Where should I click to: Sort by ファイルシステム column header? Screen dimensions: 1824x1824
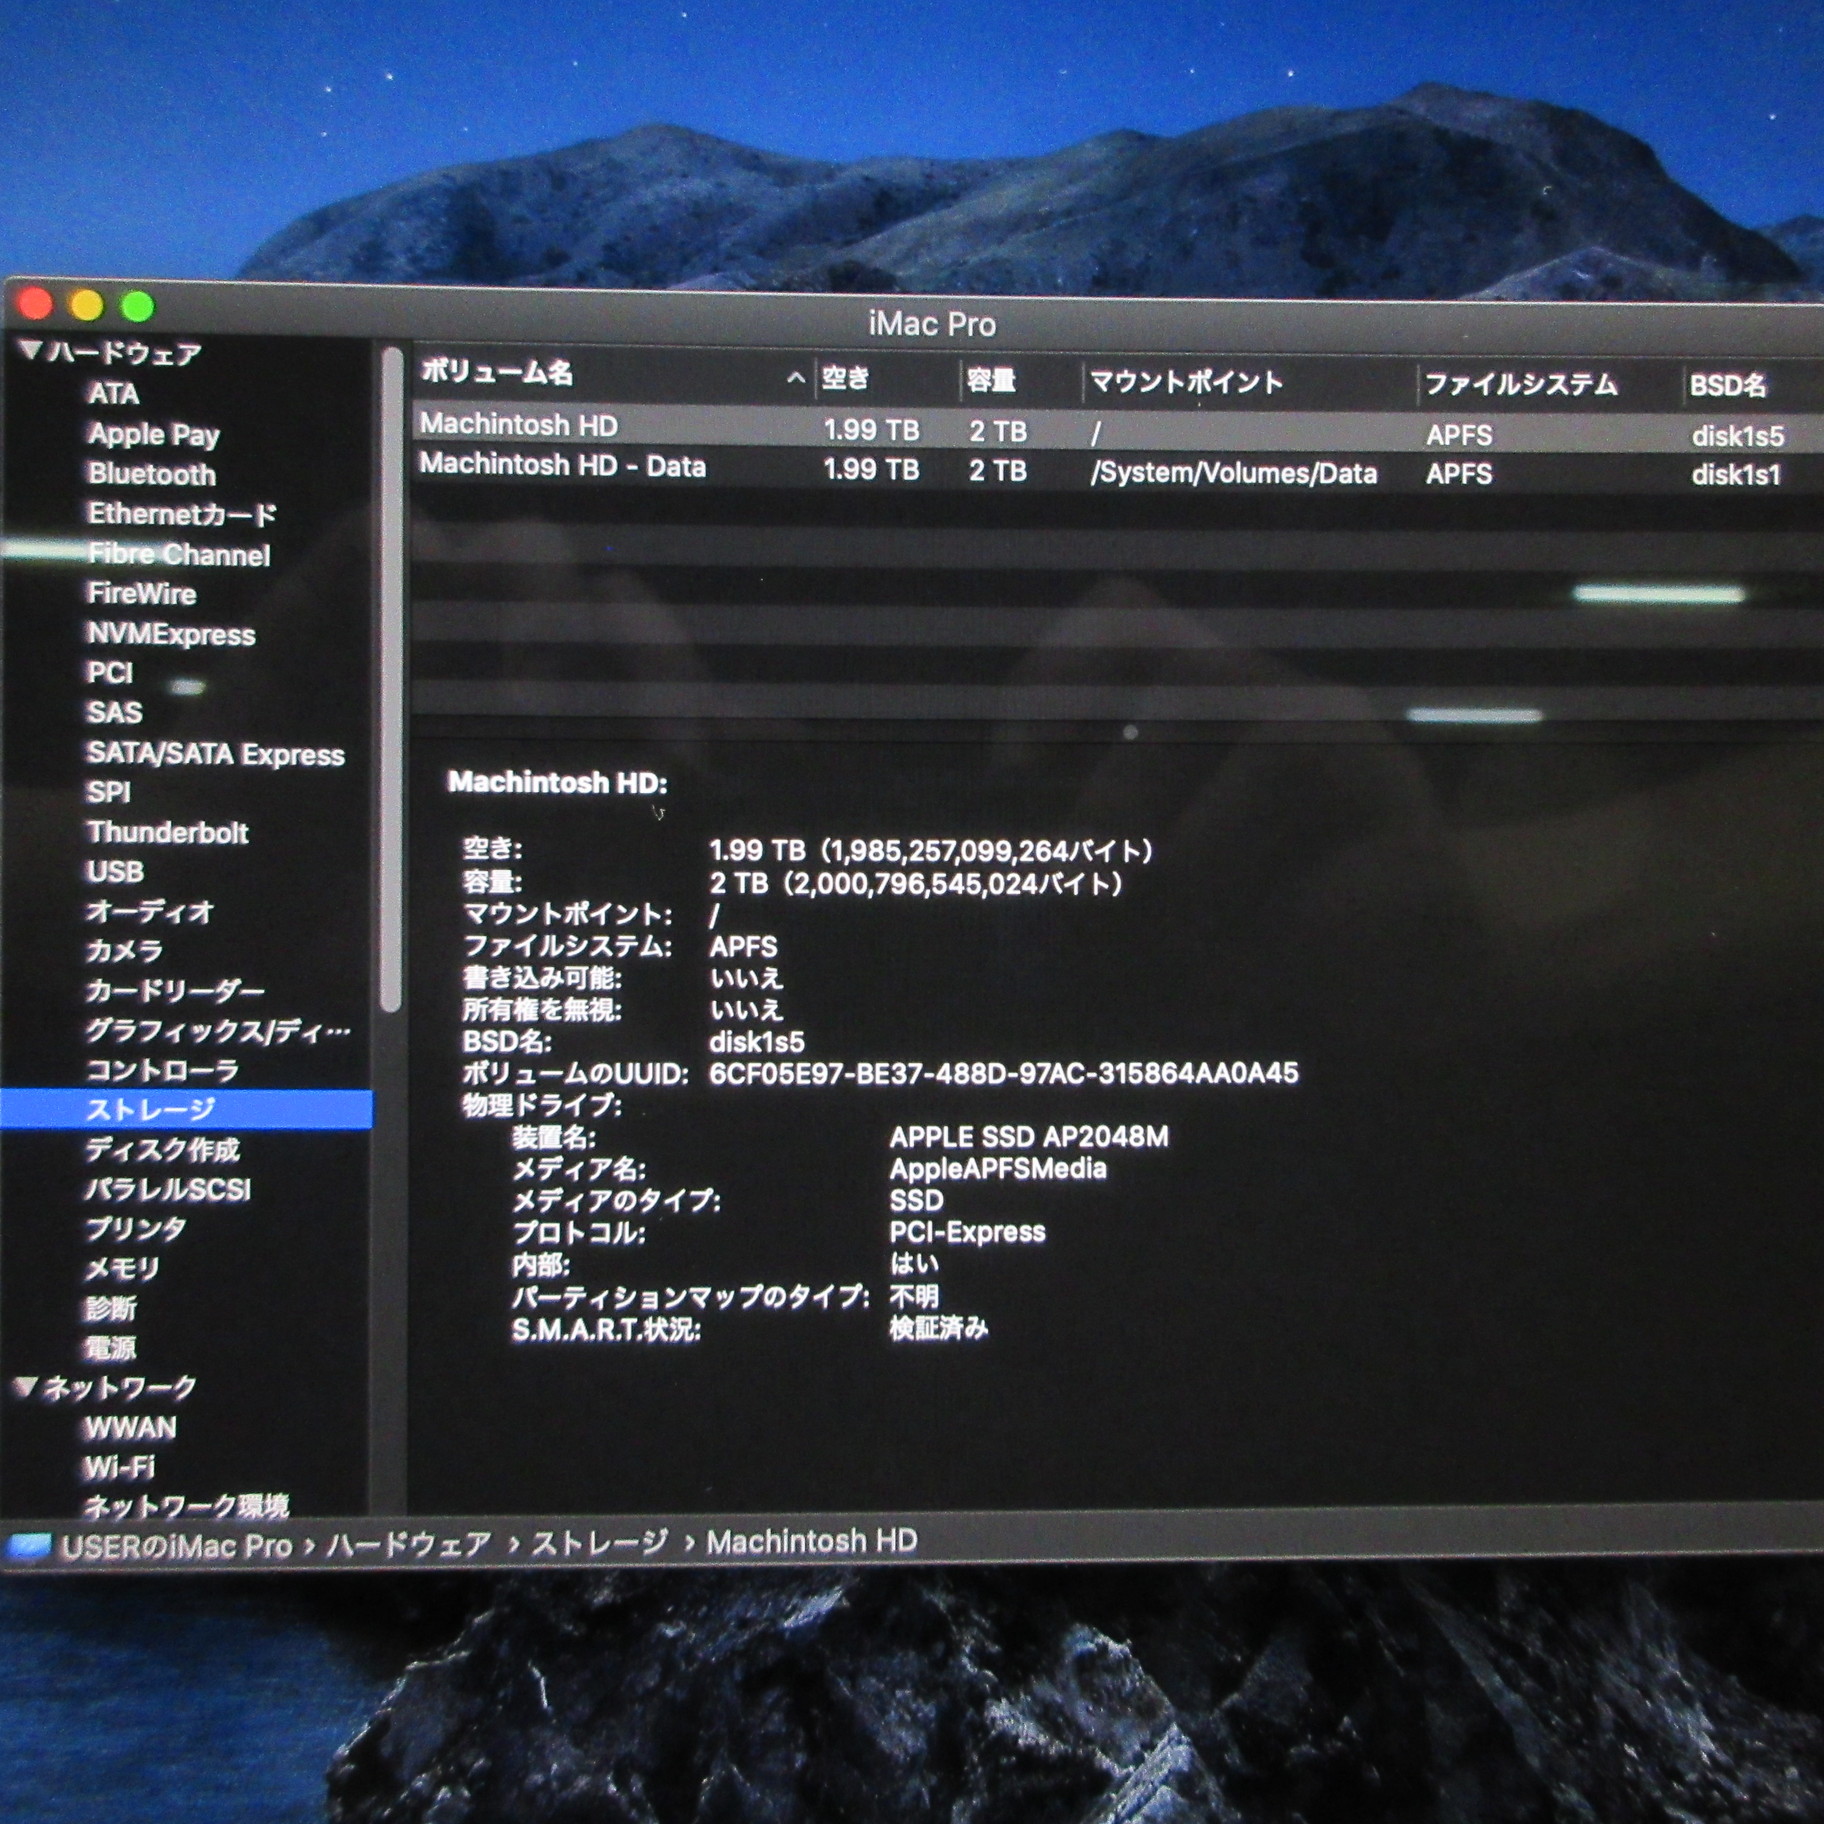(1520, 384)
